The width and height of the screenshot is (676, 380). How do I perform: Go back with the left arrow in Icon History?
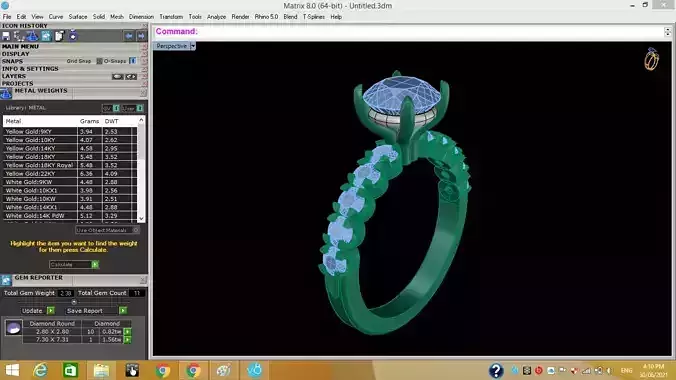click(129, 36)
